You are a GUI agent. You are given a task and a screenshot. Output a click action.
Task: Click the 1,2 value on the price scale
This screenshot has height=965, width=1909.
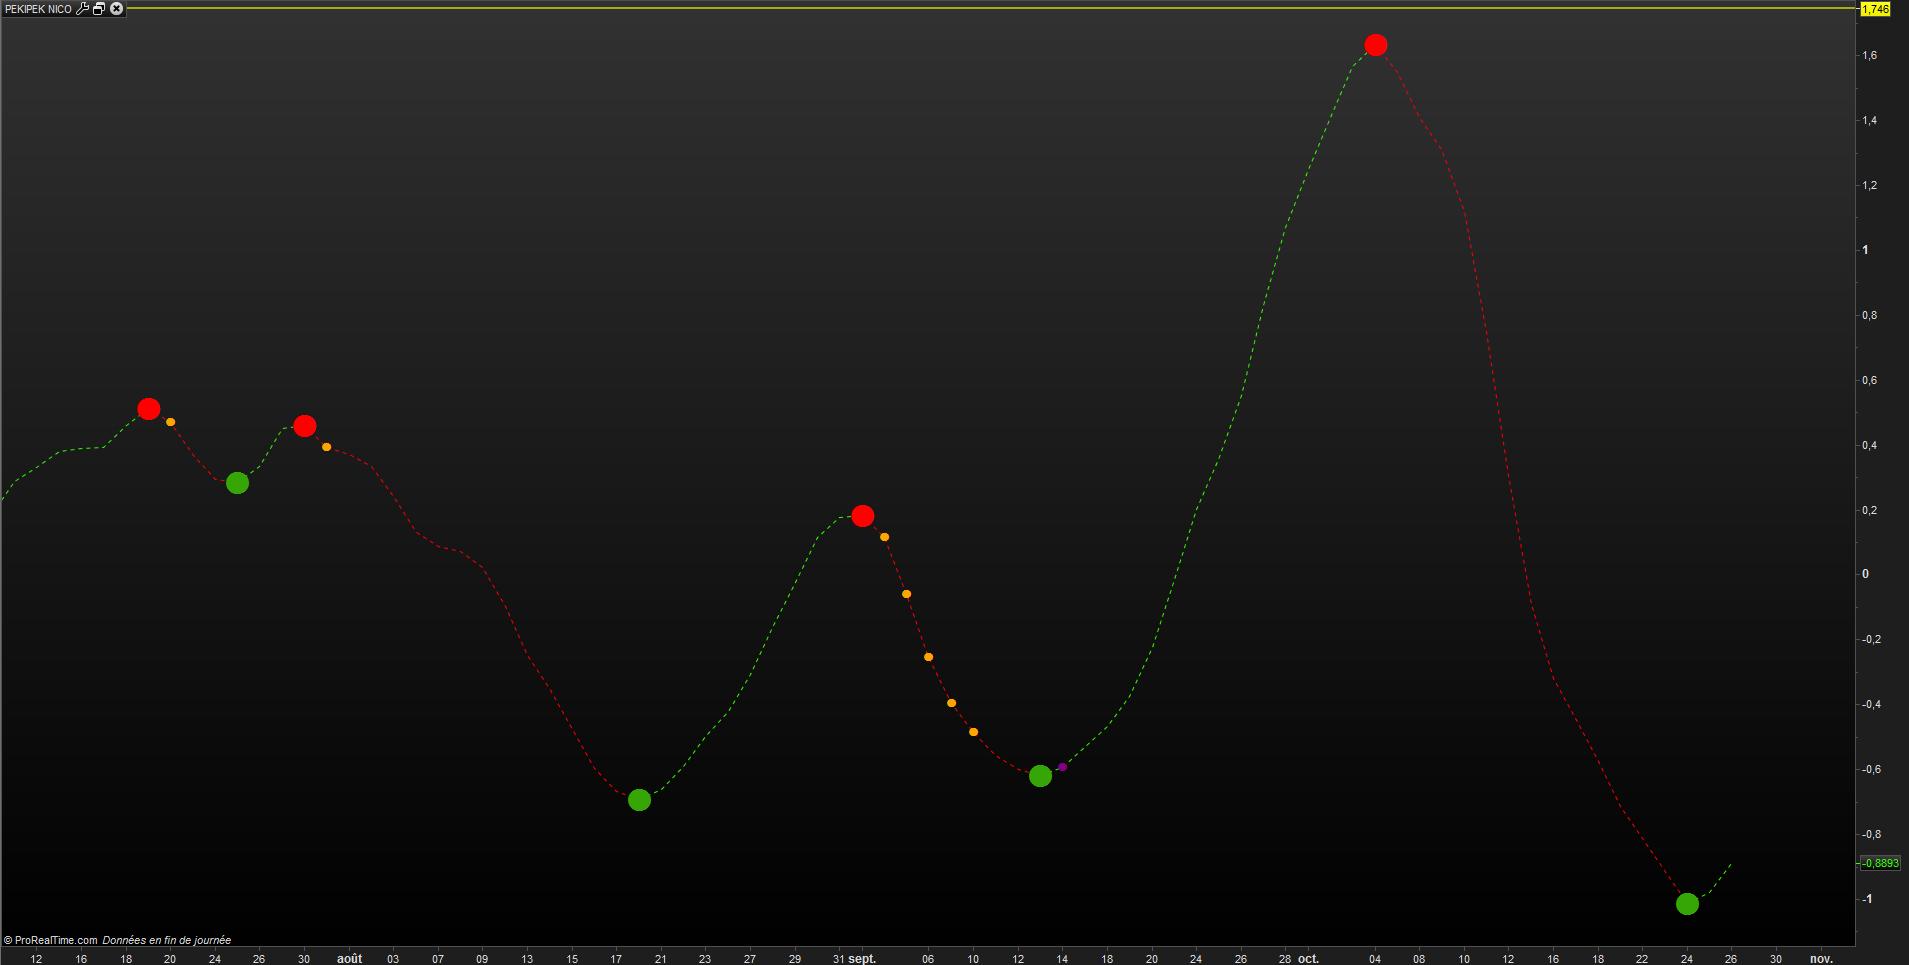click(1869, 186)
